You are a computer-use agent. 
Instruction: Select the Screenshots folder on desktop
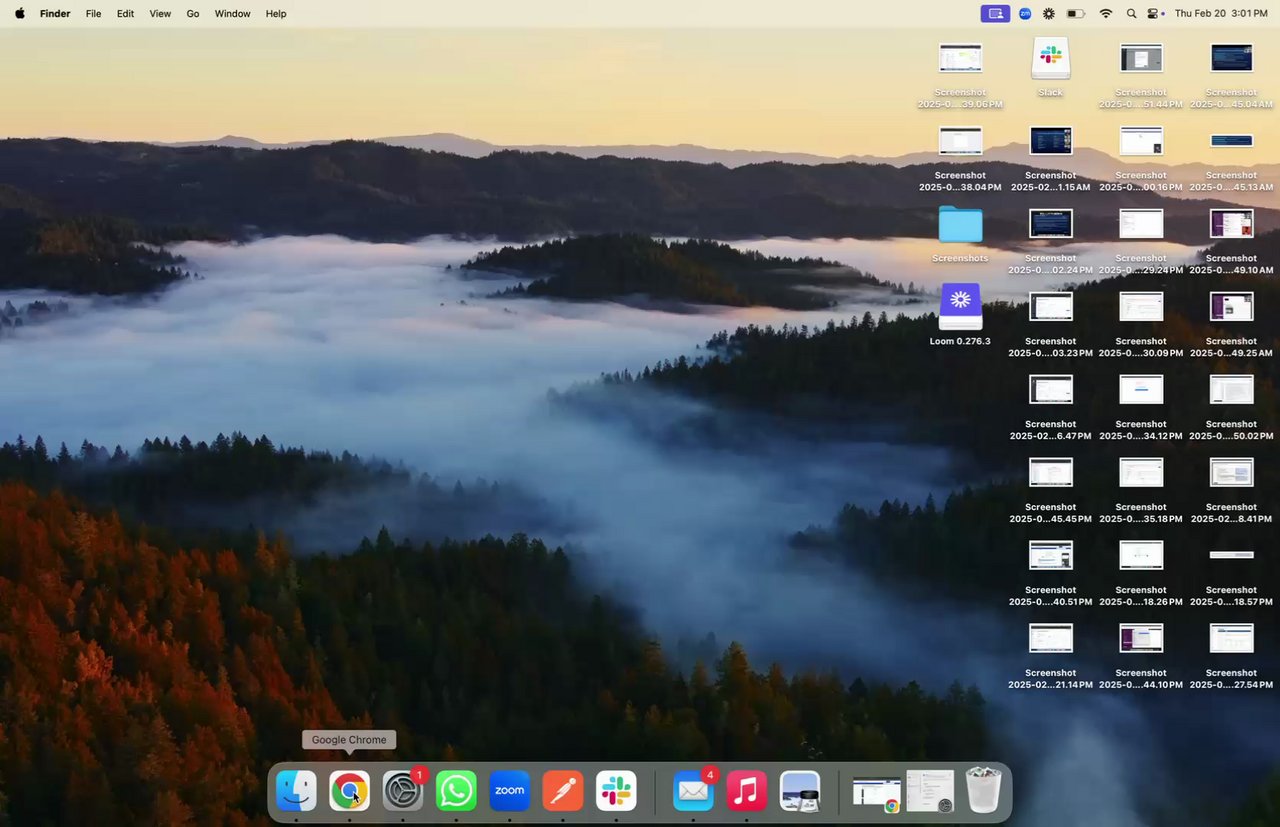pos(960,225)
